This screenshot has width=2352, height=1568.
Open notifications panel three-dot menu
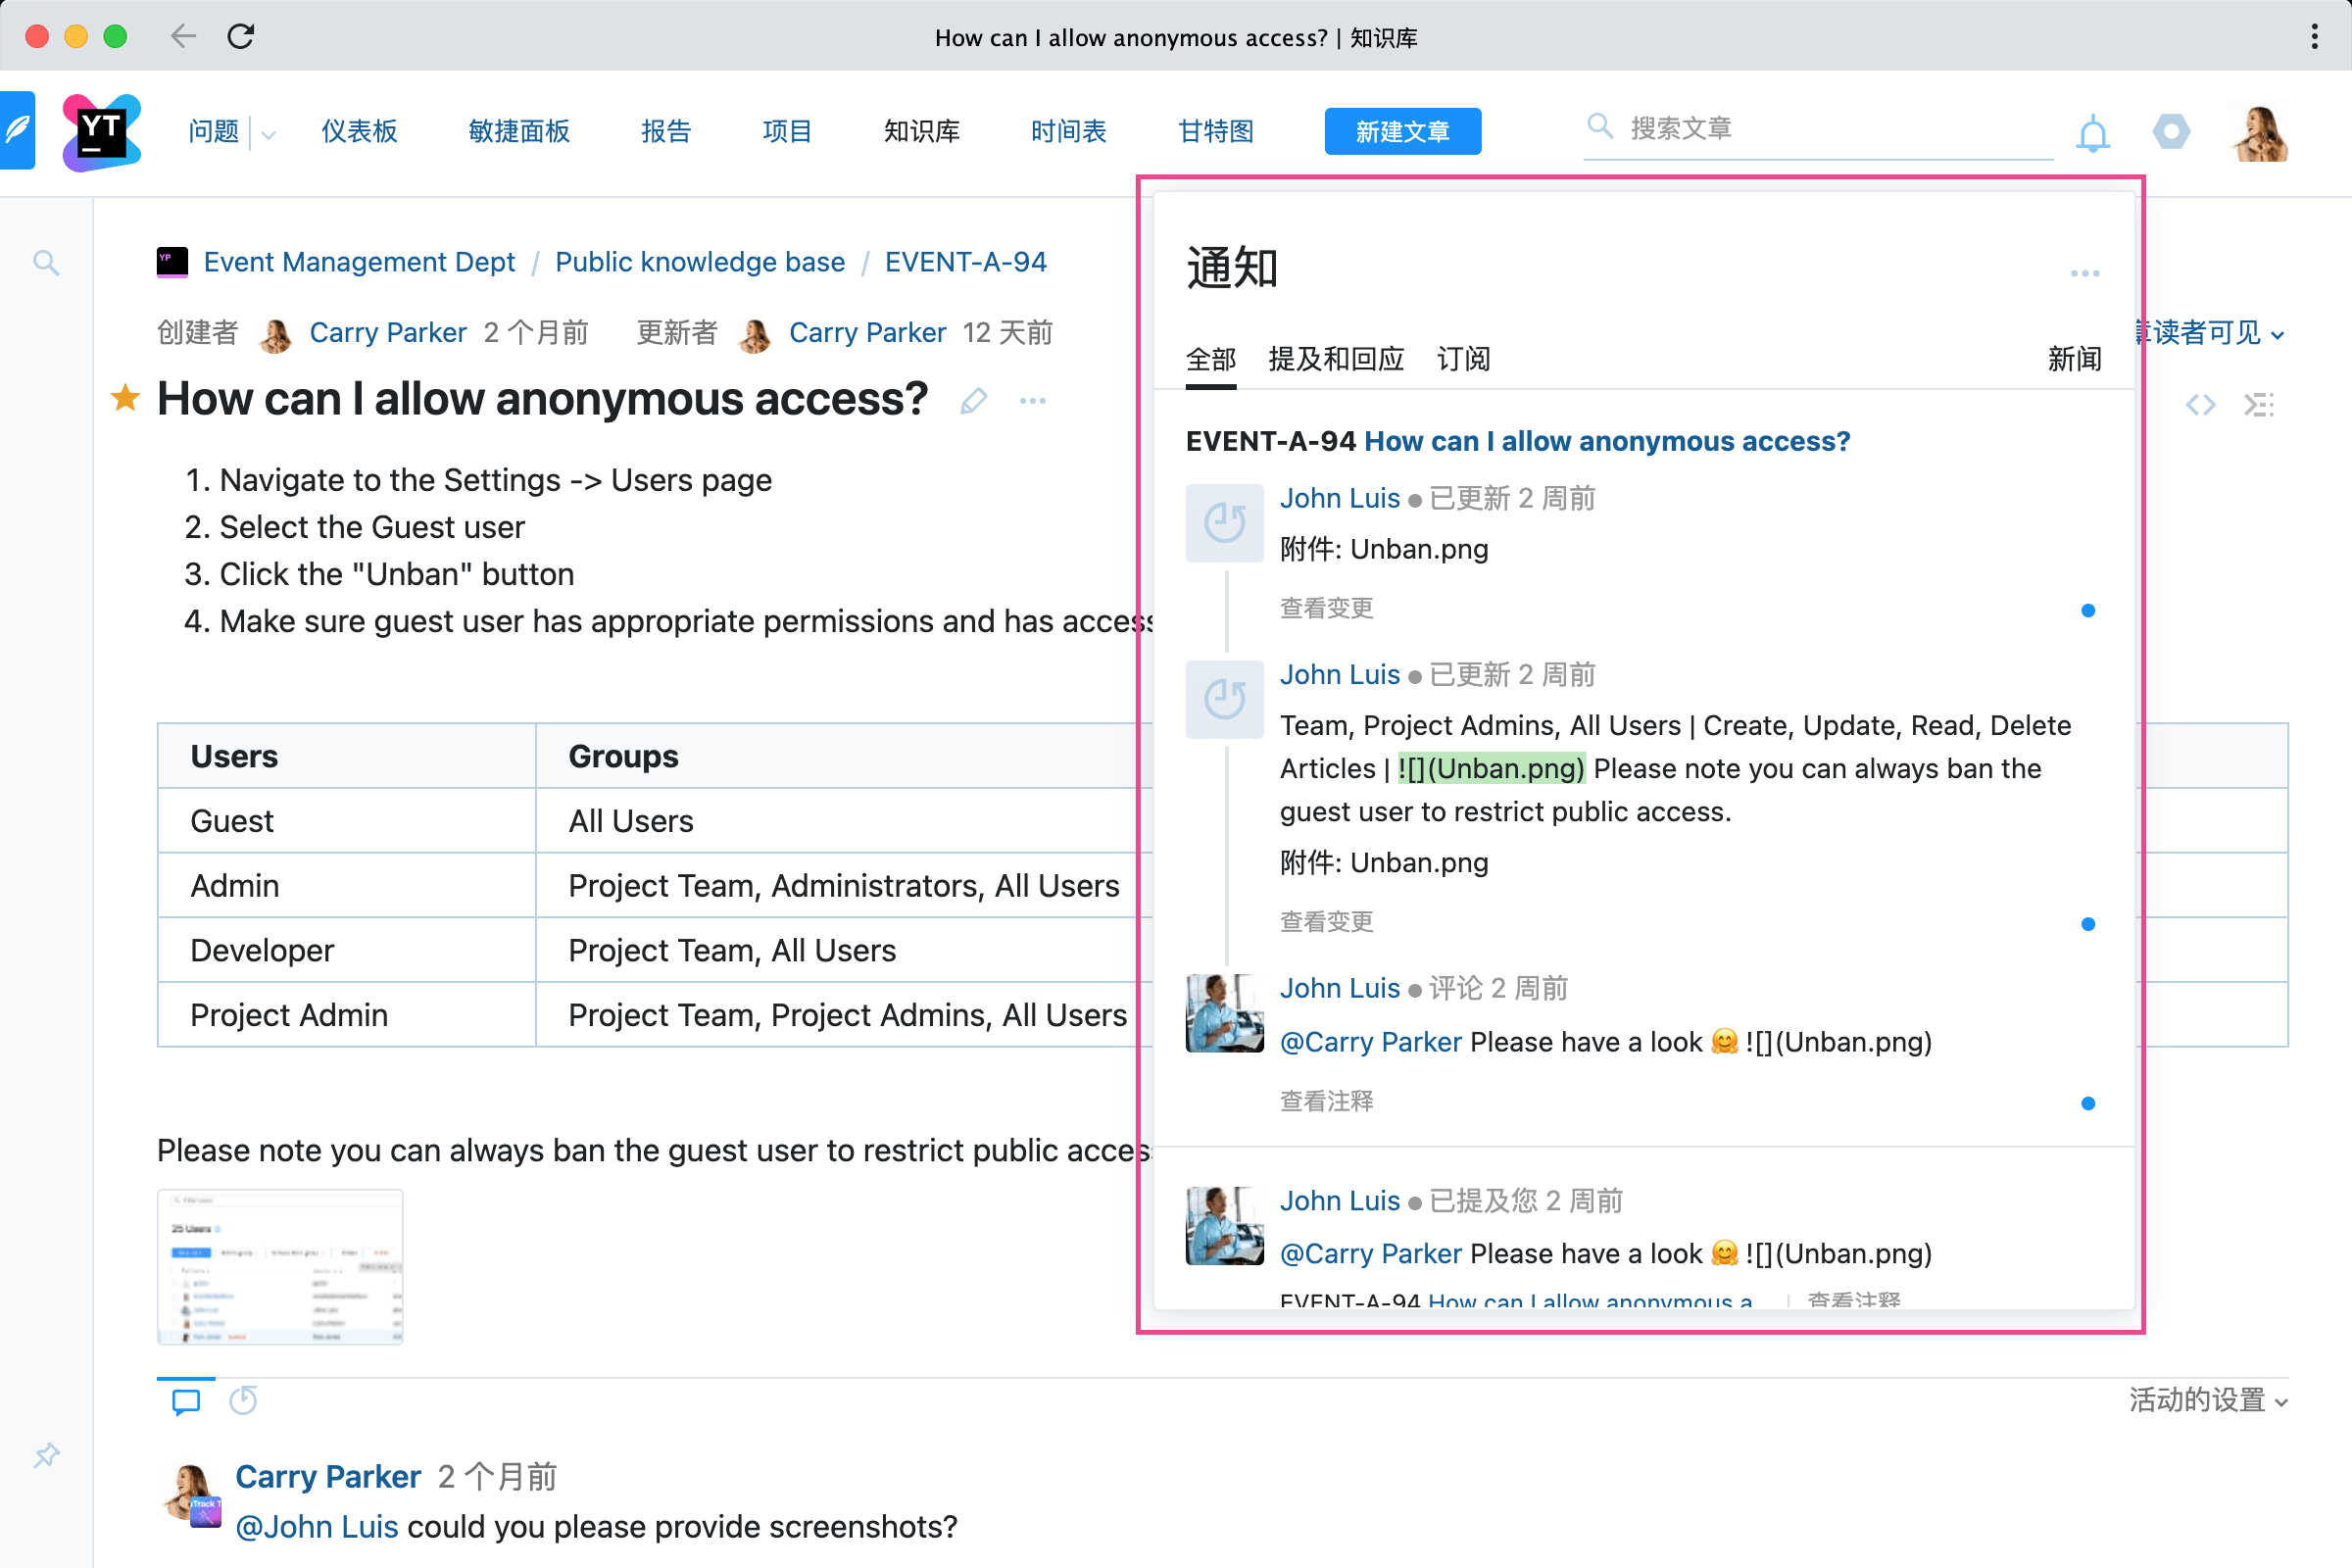coord(2084,273)
